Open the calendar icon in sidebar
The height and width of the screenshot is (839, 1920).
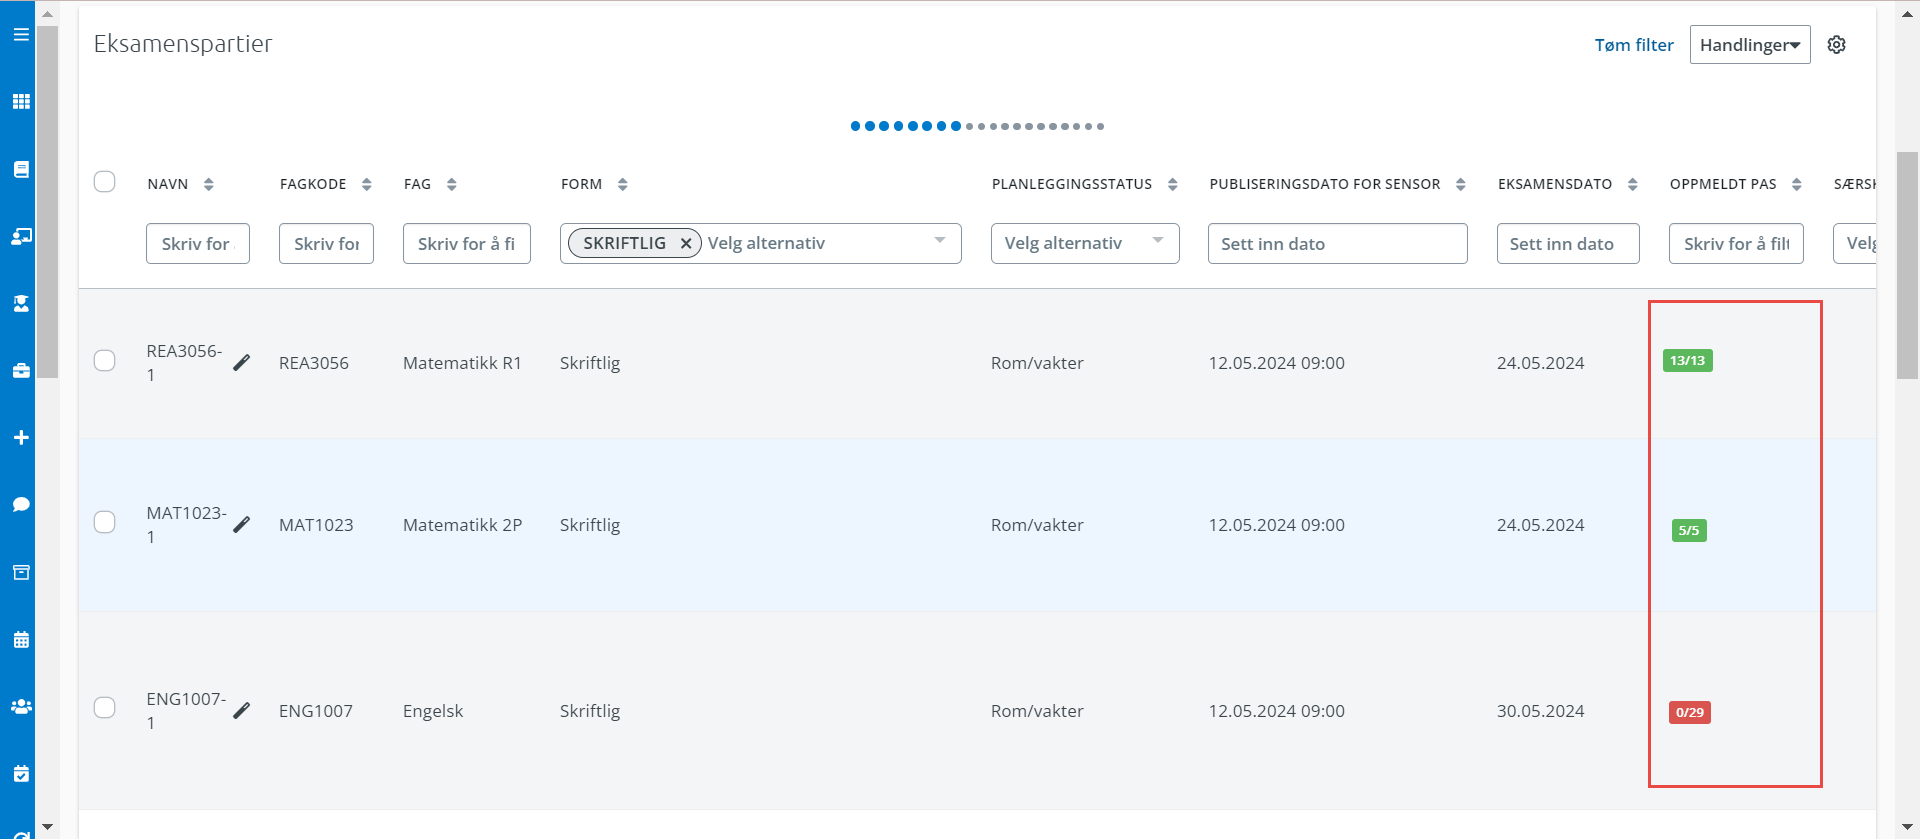coord(21,640)
